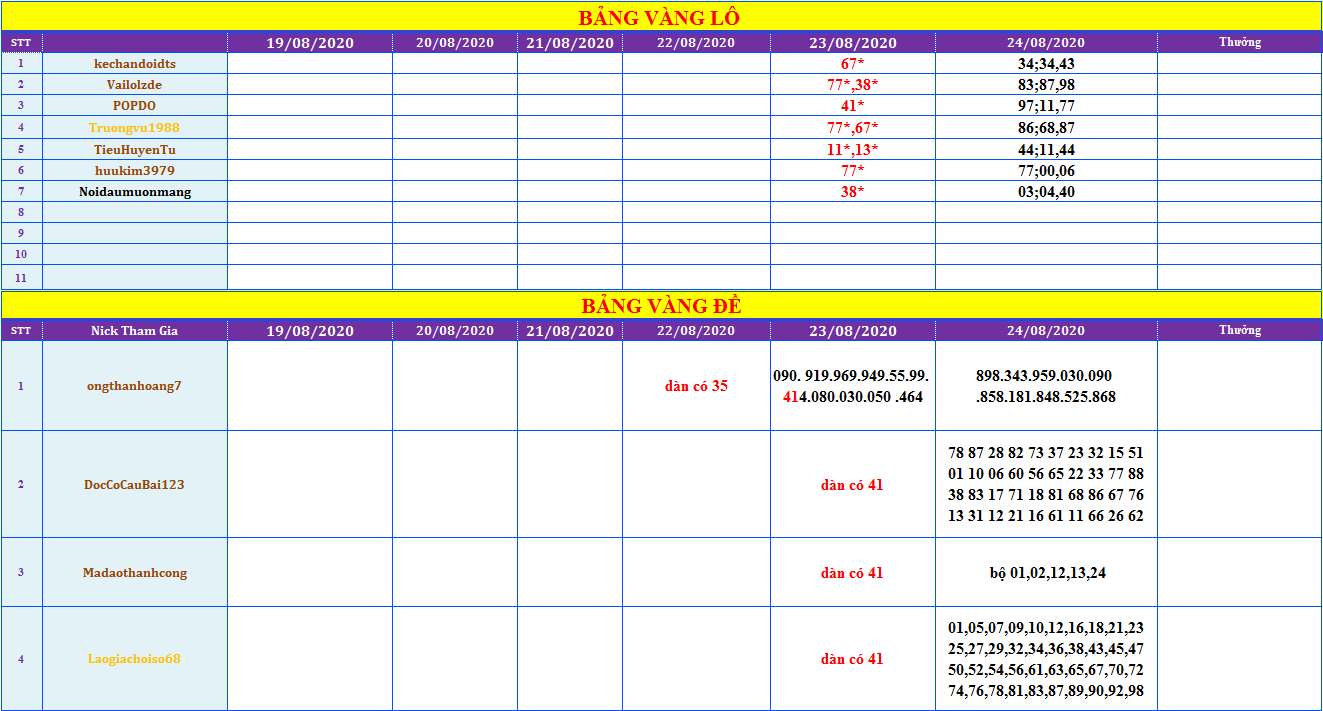The image size is (1323, 711).
Task: Click the red 'dàn có 35' cell
Action: click(696, 386)
